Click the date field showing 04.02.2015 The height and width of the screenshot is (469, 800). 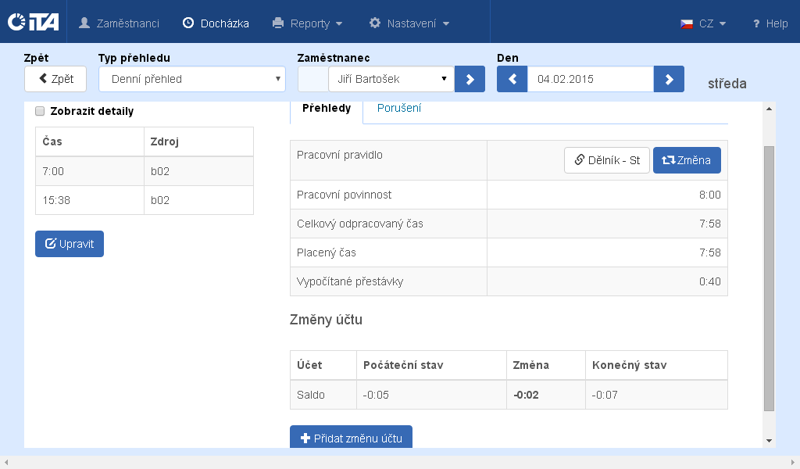point(590,79)
